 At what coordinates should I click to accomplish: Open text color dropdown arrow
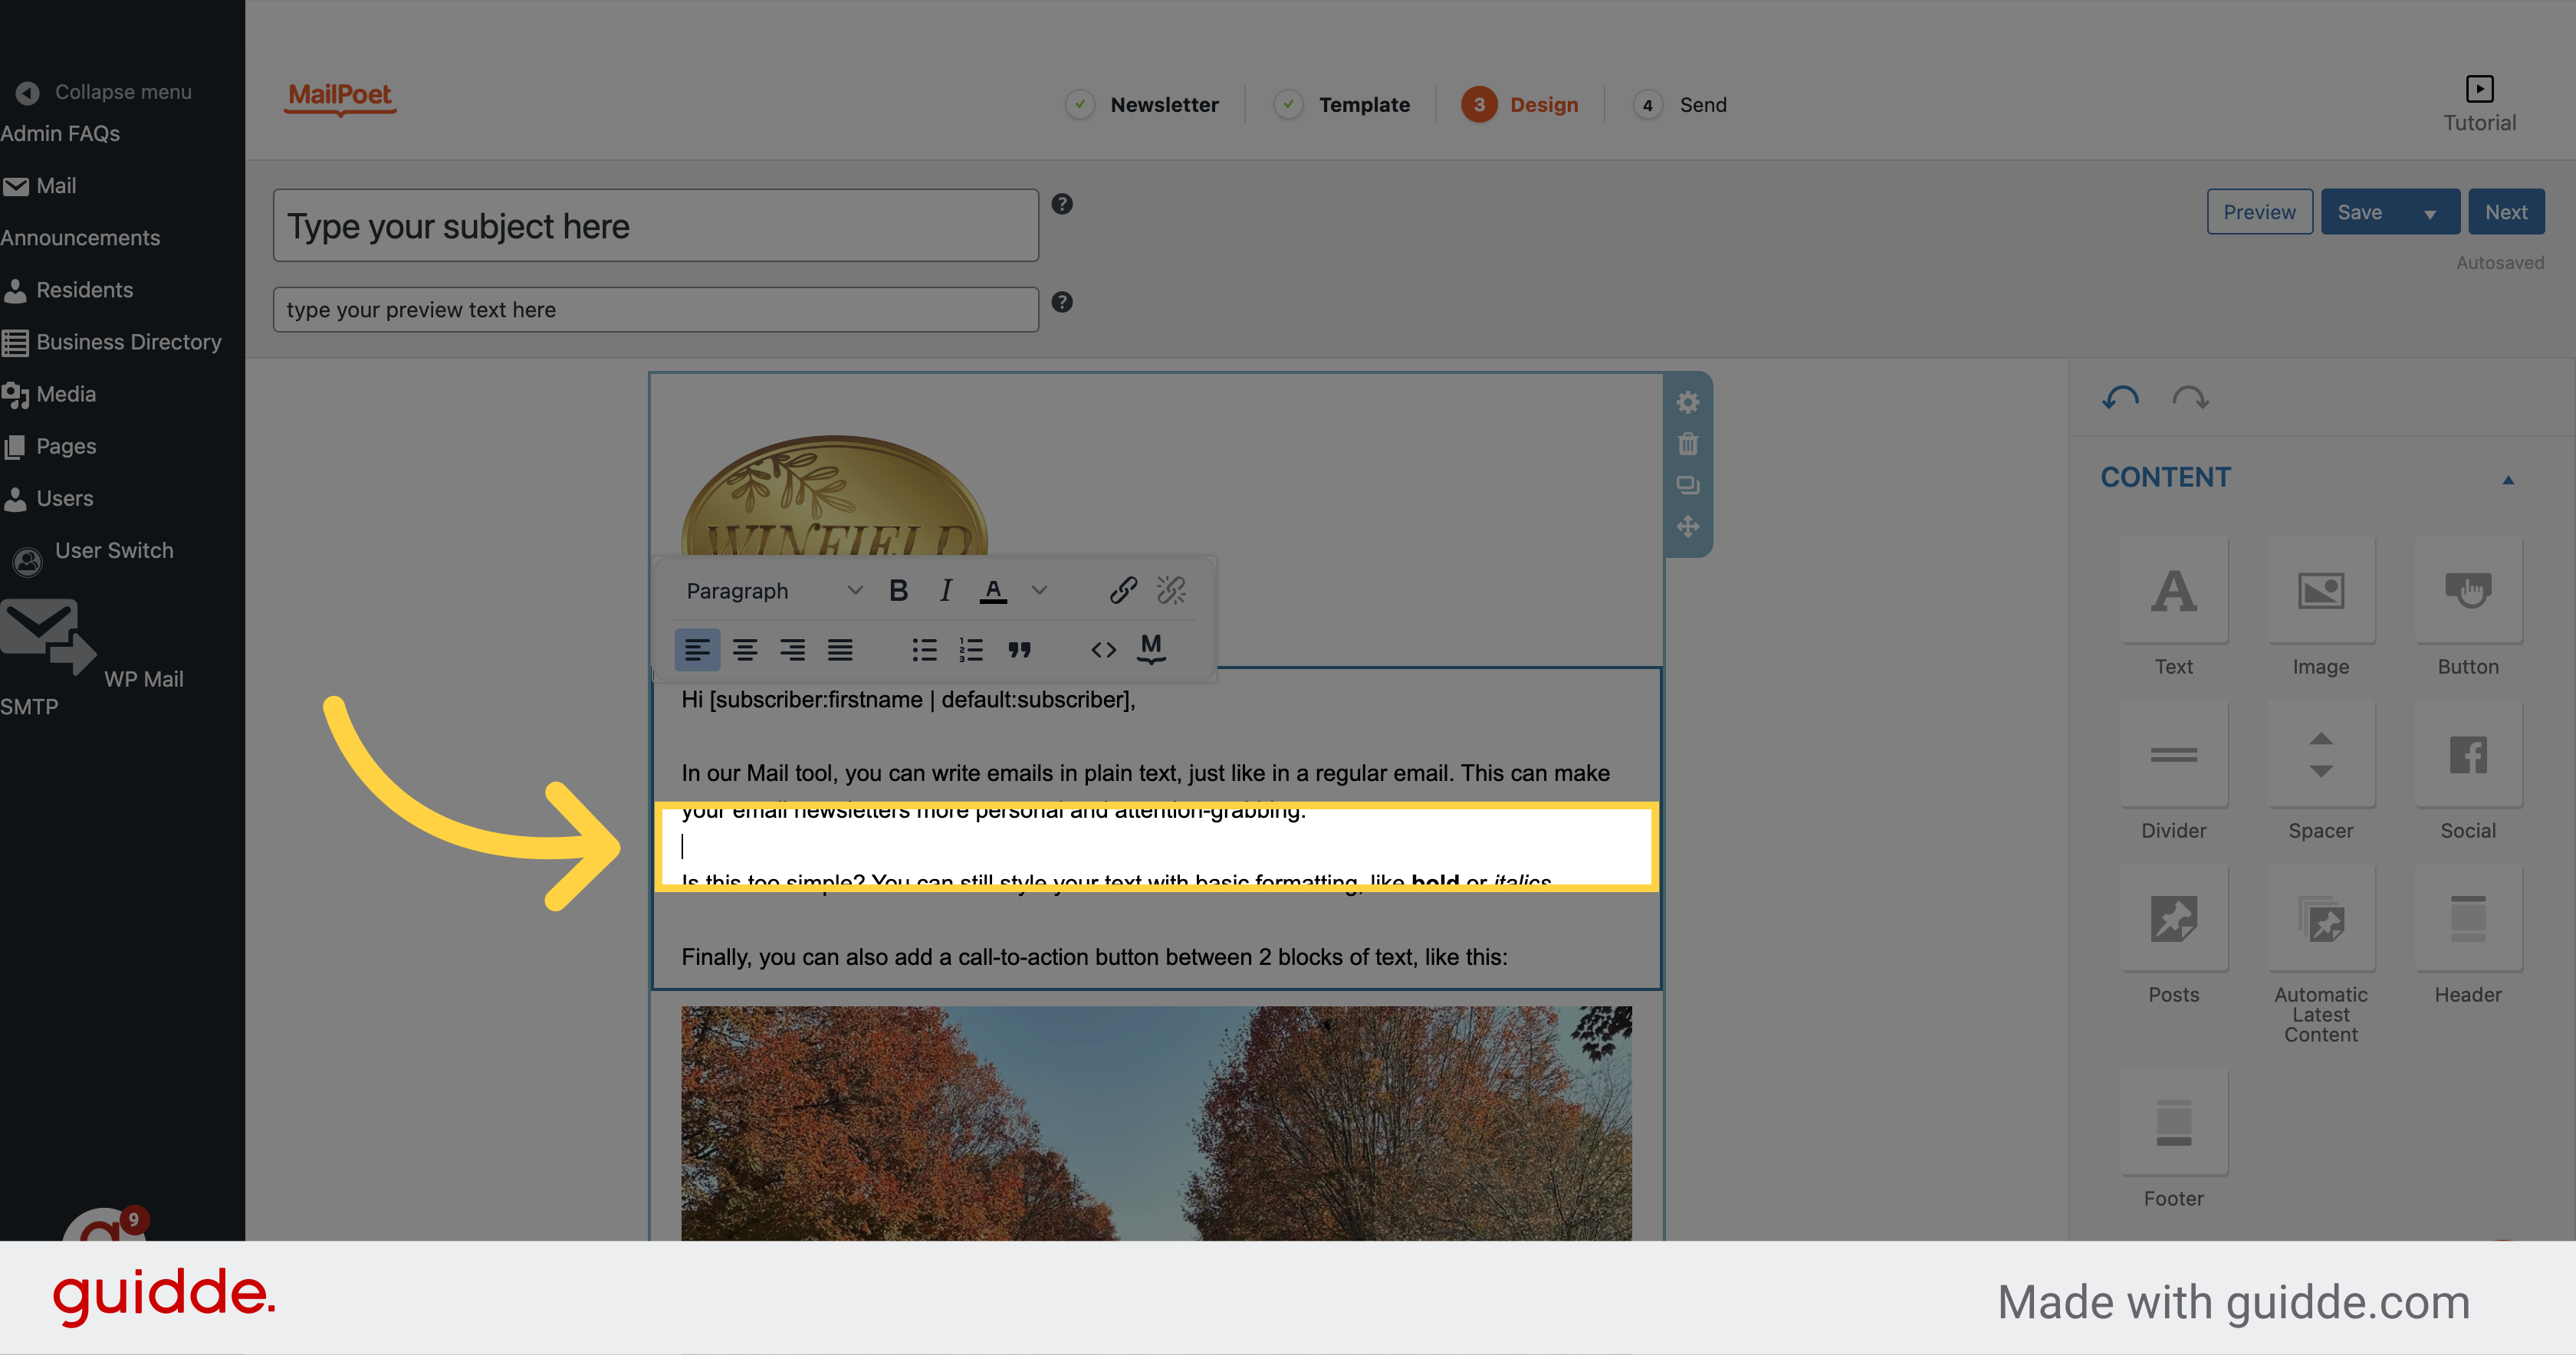(1040, 591)
